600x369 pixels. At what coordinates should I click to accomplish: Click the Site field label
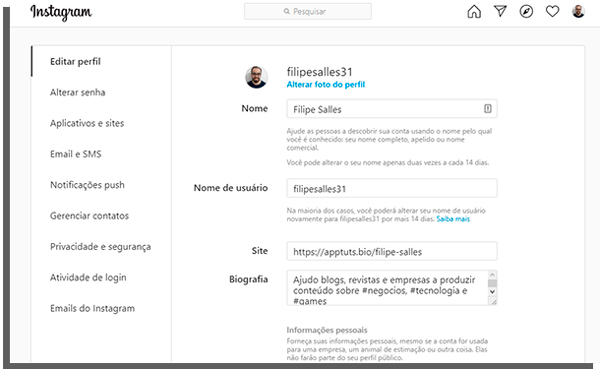click(x=259, y=251)
